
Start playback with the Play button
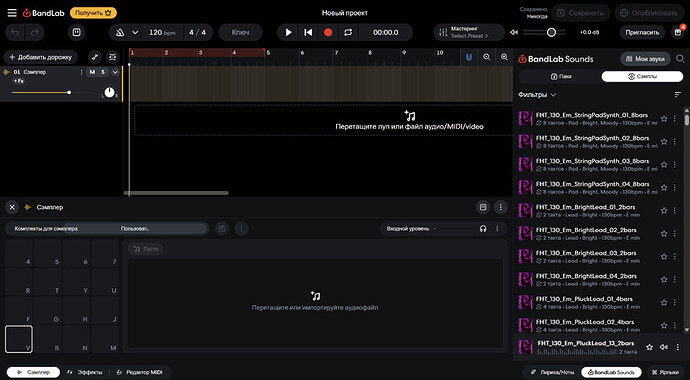pyautogui.click(x=289, y=33)
